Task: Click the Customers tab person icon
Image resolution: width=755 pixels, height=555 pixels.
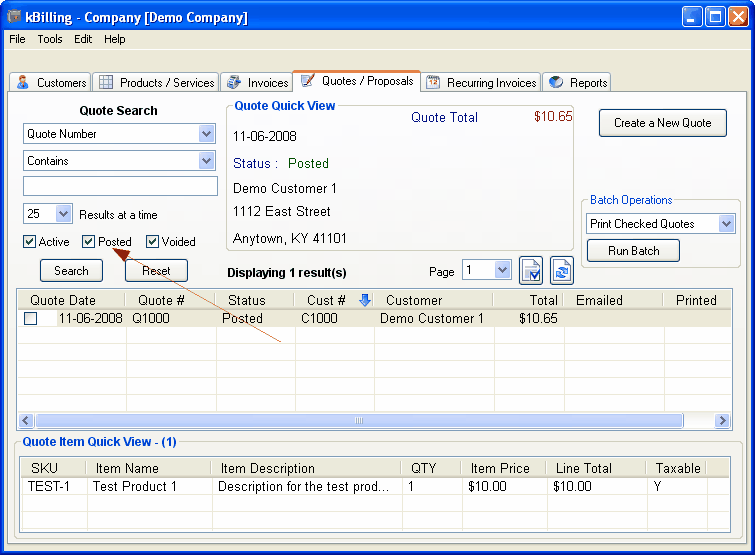Action: (23, 82)
